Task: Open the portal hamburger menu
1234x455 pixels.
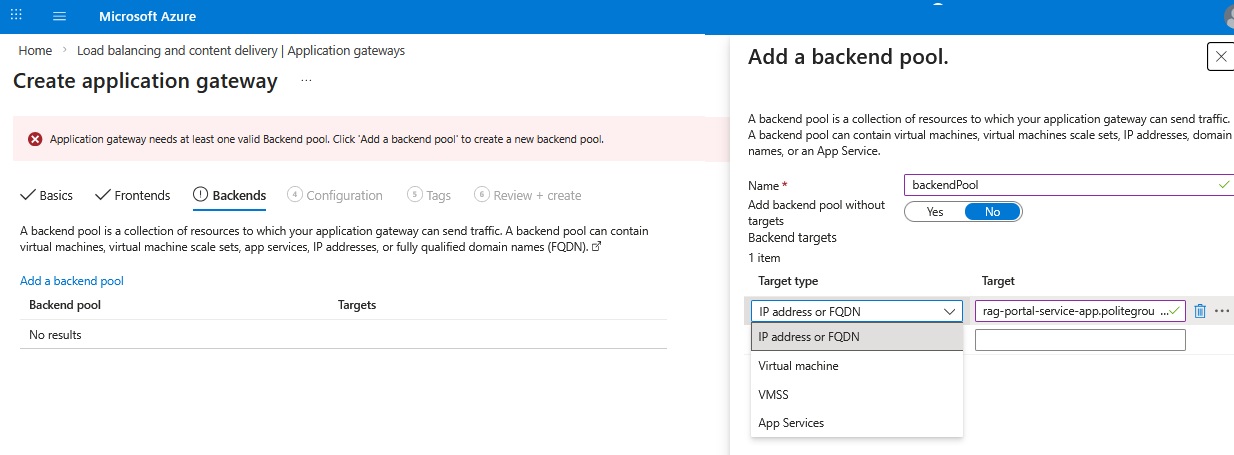Action: point(59,16)
